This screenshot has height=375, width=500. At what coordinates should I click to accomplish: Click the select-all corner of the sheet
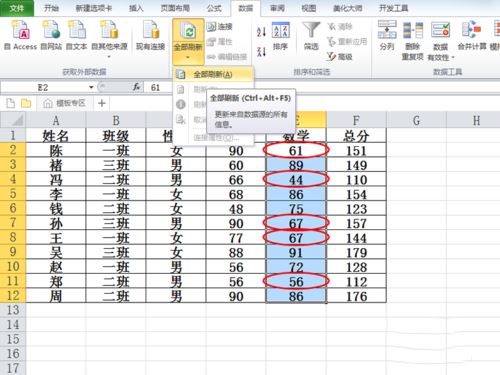tap(13, 120)
